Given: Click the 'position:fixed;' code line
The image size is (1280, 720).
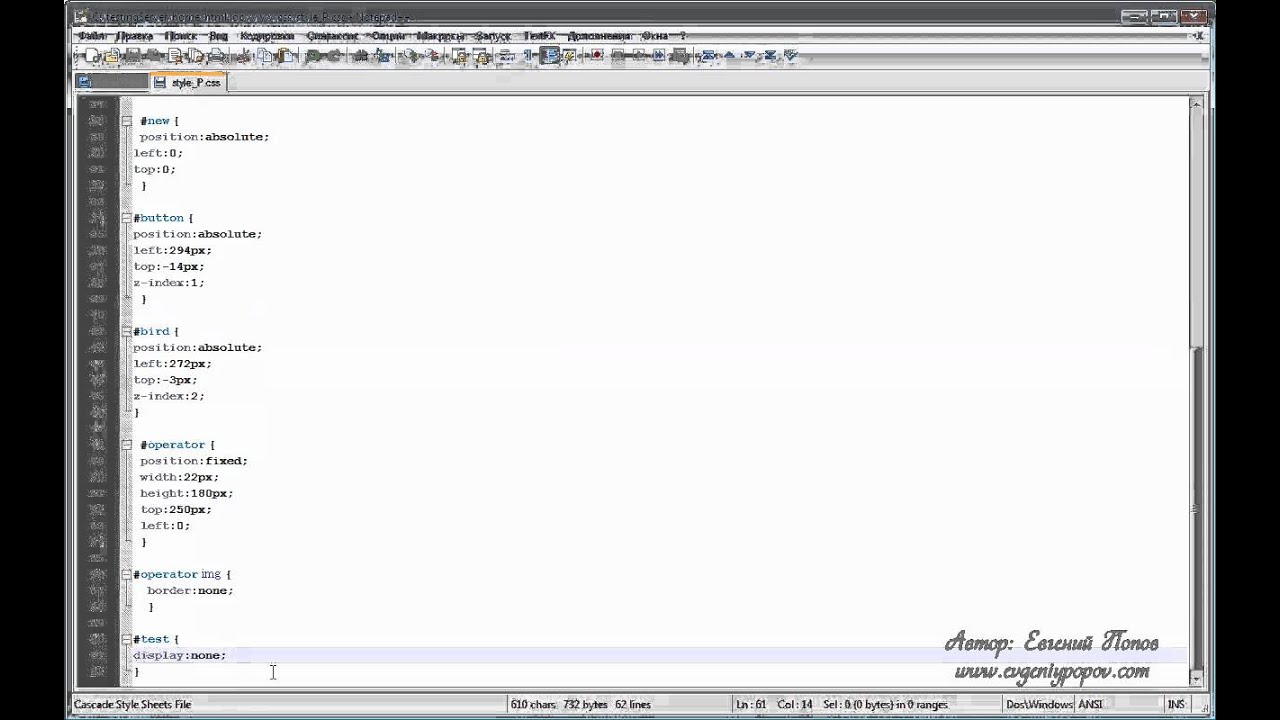Looking at the screenshot, I should [193, 461].
